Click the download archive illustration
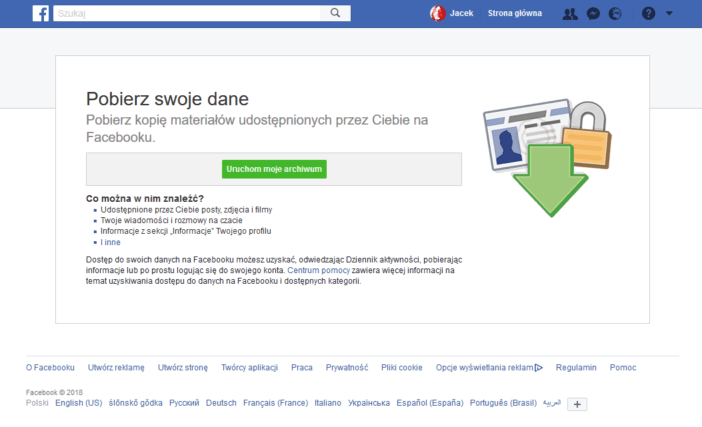Screen dimensions: 702x427 click(548, 158)
